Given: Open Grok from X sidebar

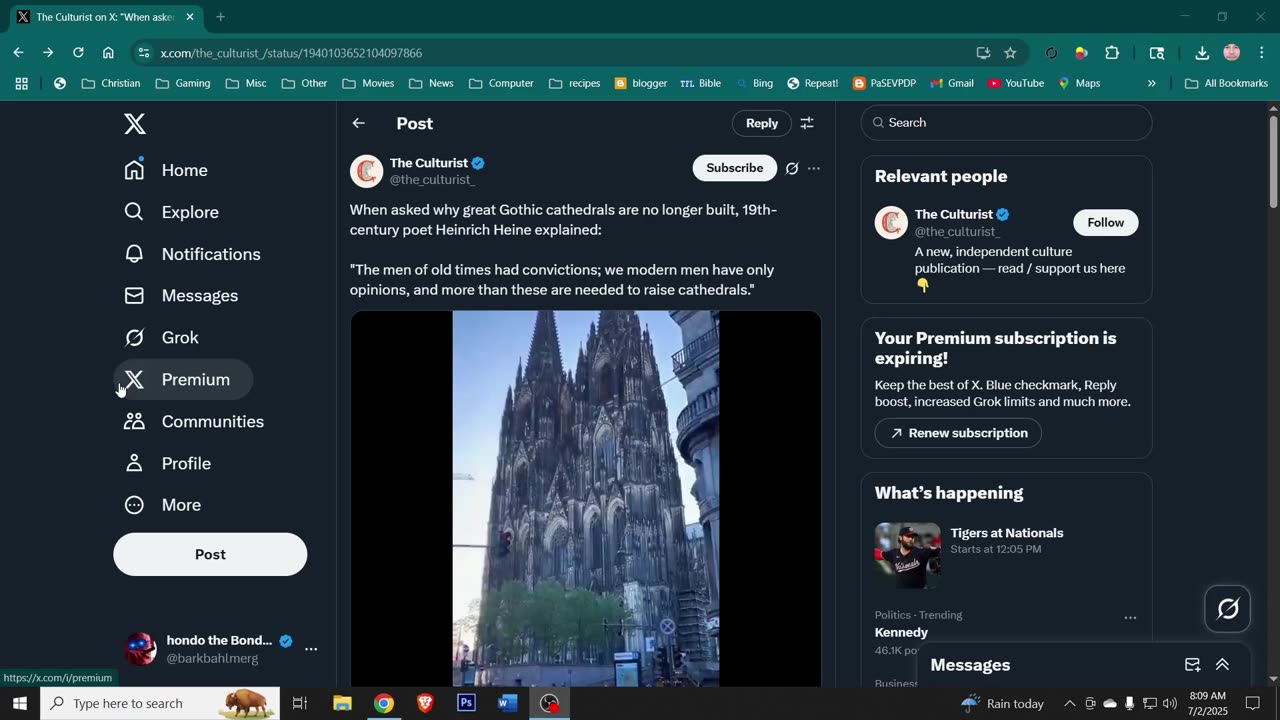Looking at the screenshot, I should (161, 338).
